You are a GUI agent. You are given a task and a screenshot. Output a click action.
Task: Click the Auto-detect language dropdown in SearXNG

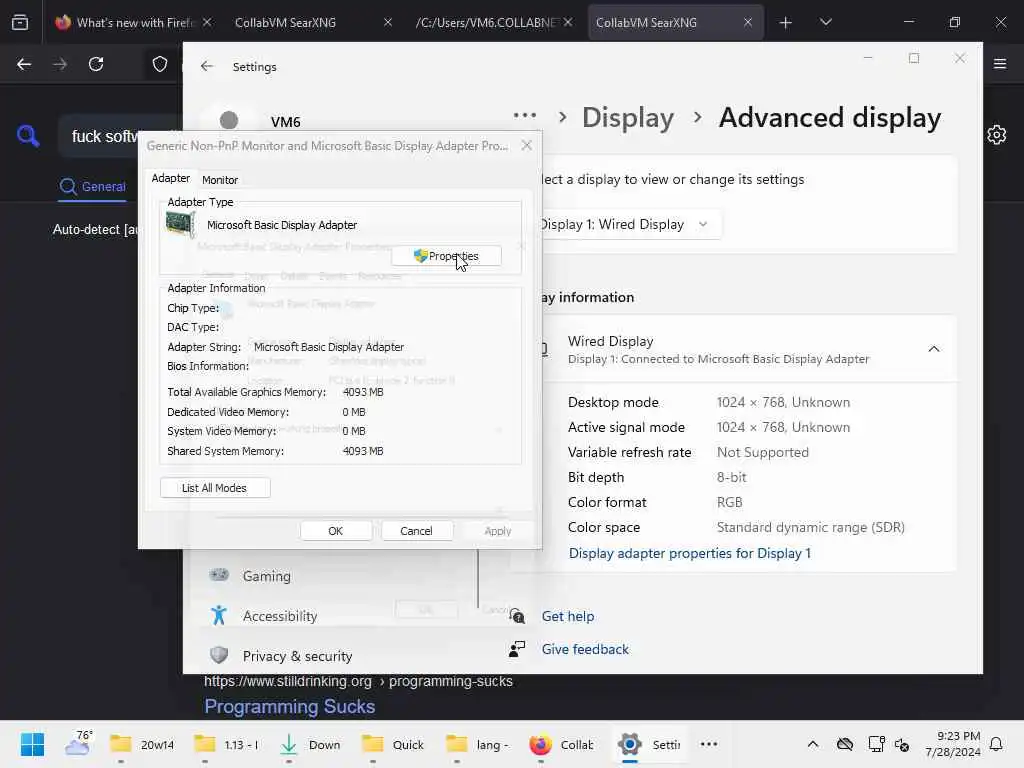click(x=95, y=229)
